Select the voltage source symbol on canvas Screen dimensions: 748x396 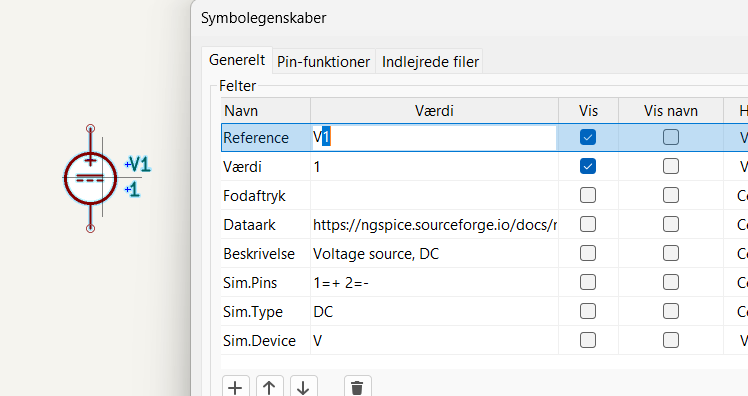[x=90, y=178]
